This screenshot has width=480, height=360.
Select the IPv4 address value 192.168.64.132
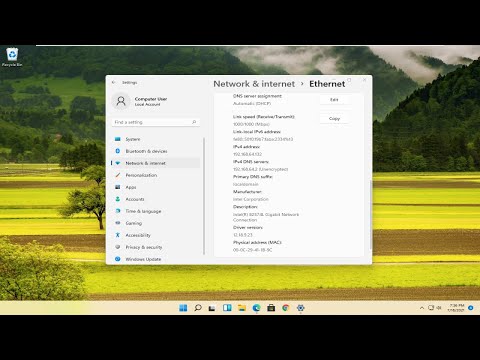coord(247,154)
